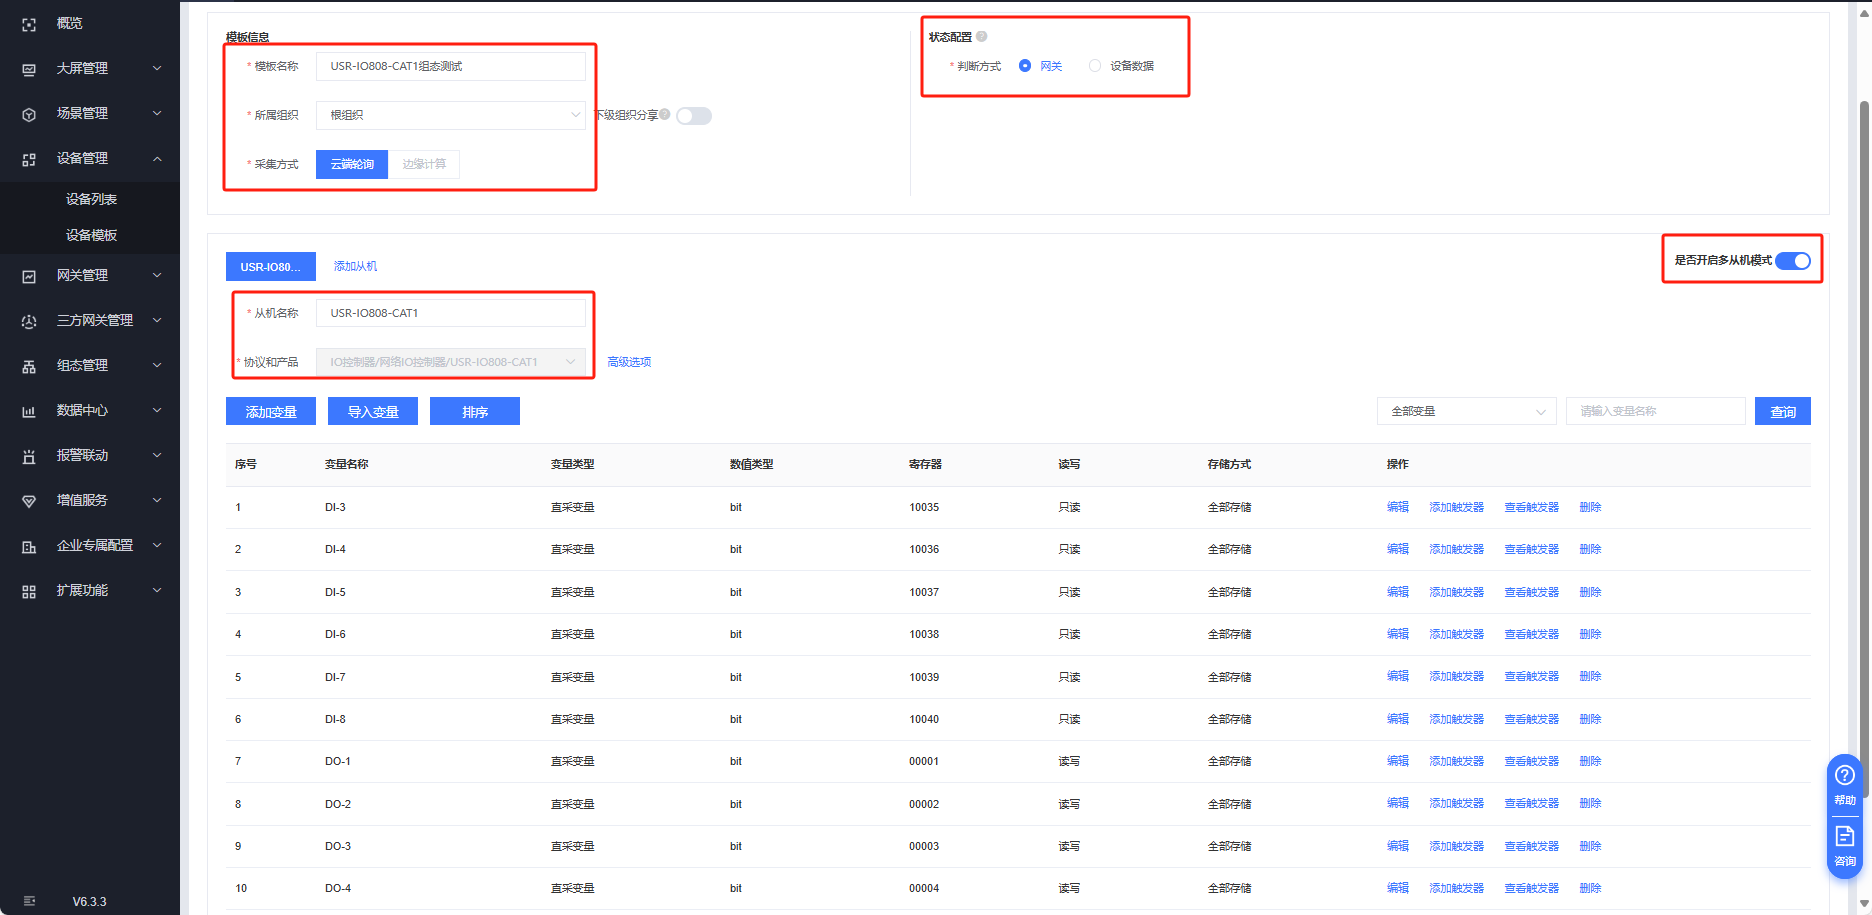This screenshot has width=1872, height=915.
Task: Toggle the 是否开启多从机模式 switch
Action: pyautogui.click(x=1793, y=260)
